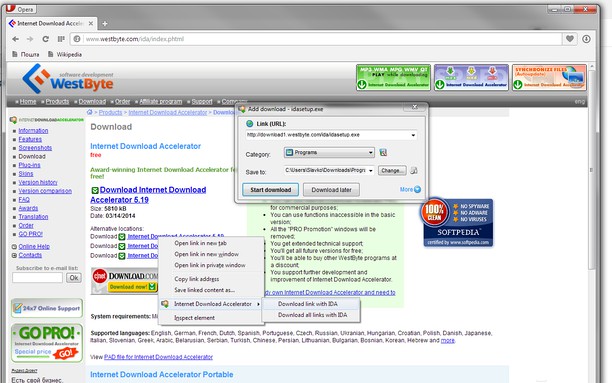Screen dimensions: 612x383
Task: Open Screenshots in the sidebar
Action: pyautogui.click(x=35, y=148)
